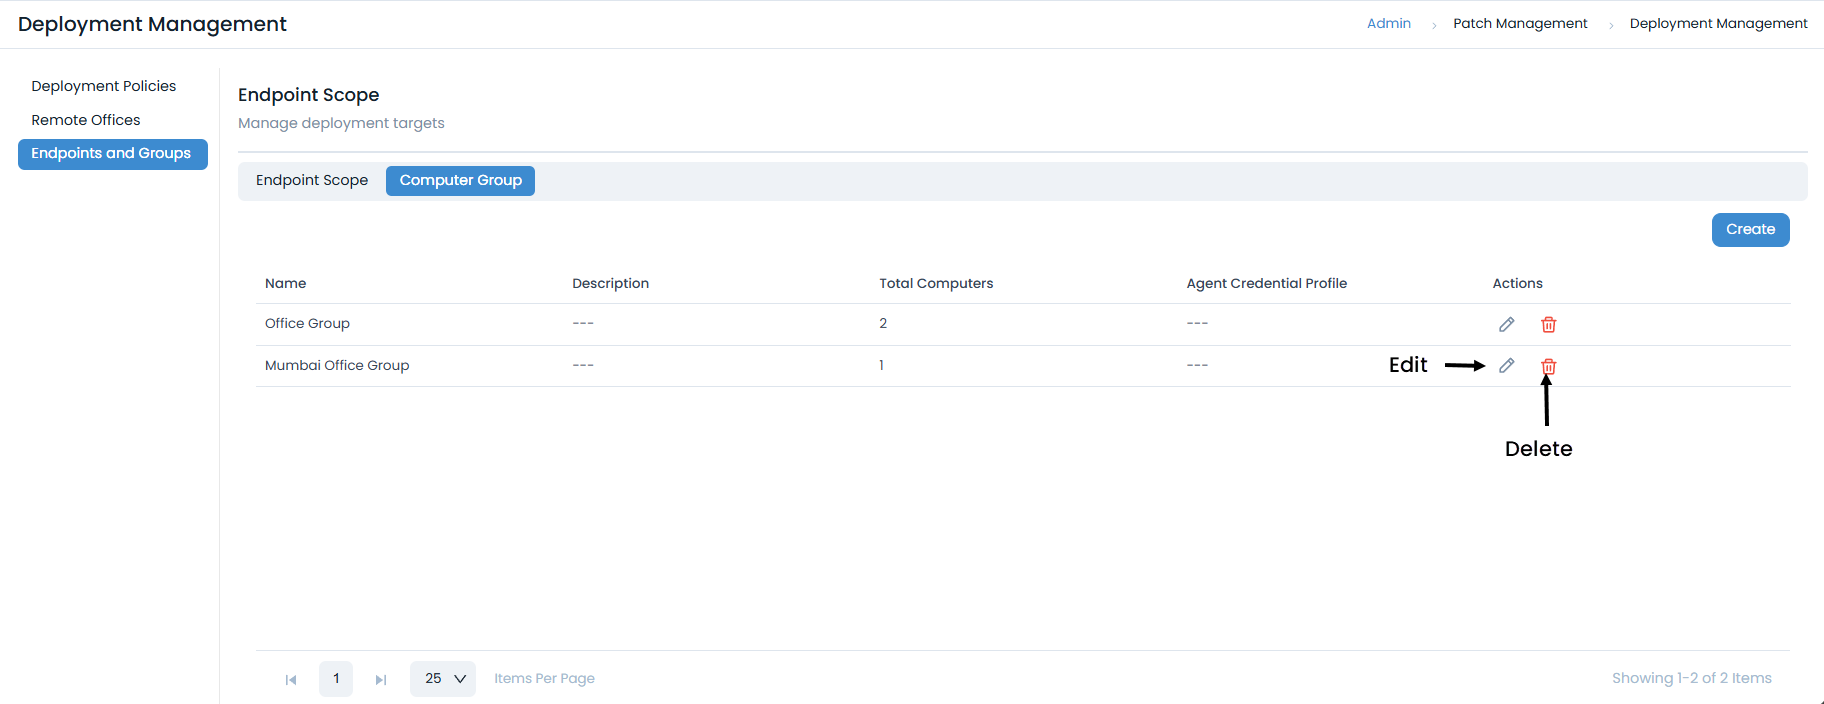Click the Name column header
The width and height of the screenshot is (1824, 704).
(x=286, y=284)
